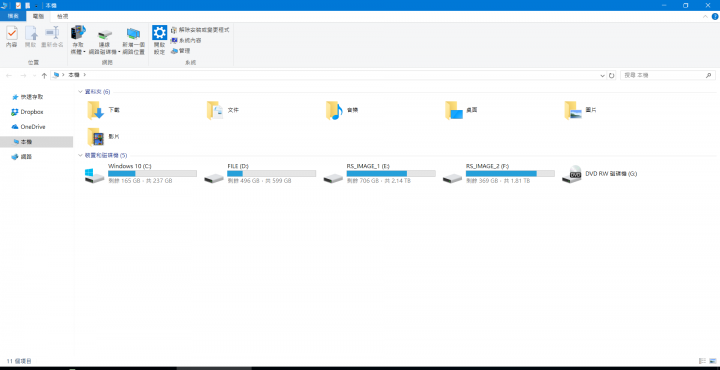
Task: Click the title bar new folder icon
Action: [x=28, y=6]
